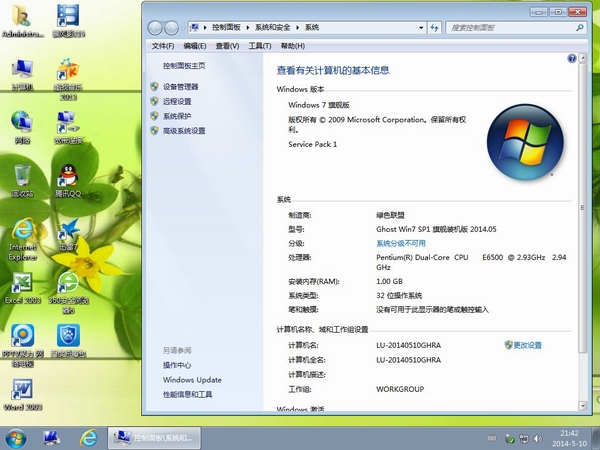Launch Word 2003 desktop shortcut
This screenshot has width=600, height=450.
point(22,395)
